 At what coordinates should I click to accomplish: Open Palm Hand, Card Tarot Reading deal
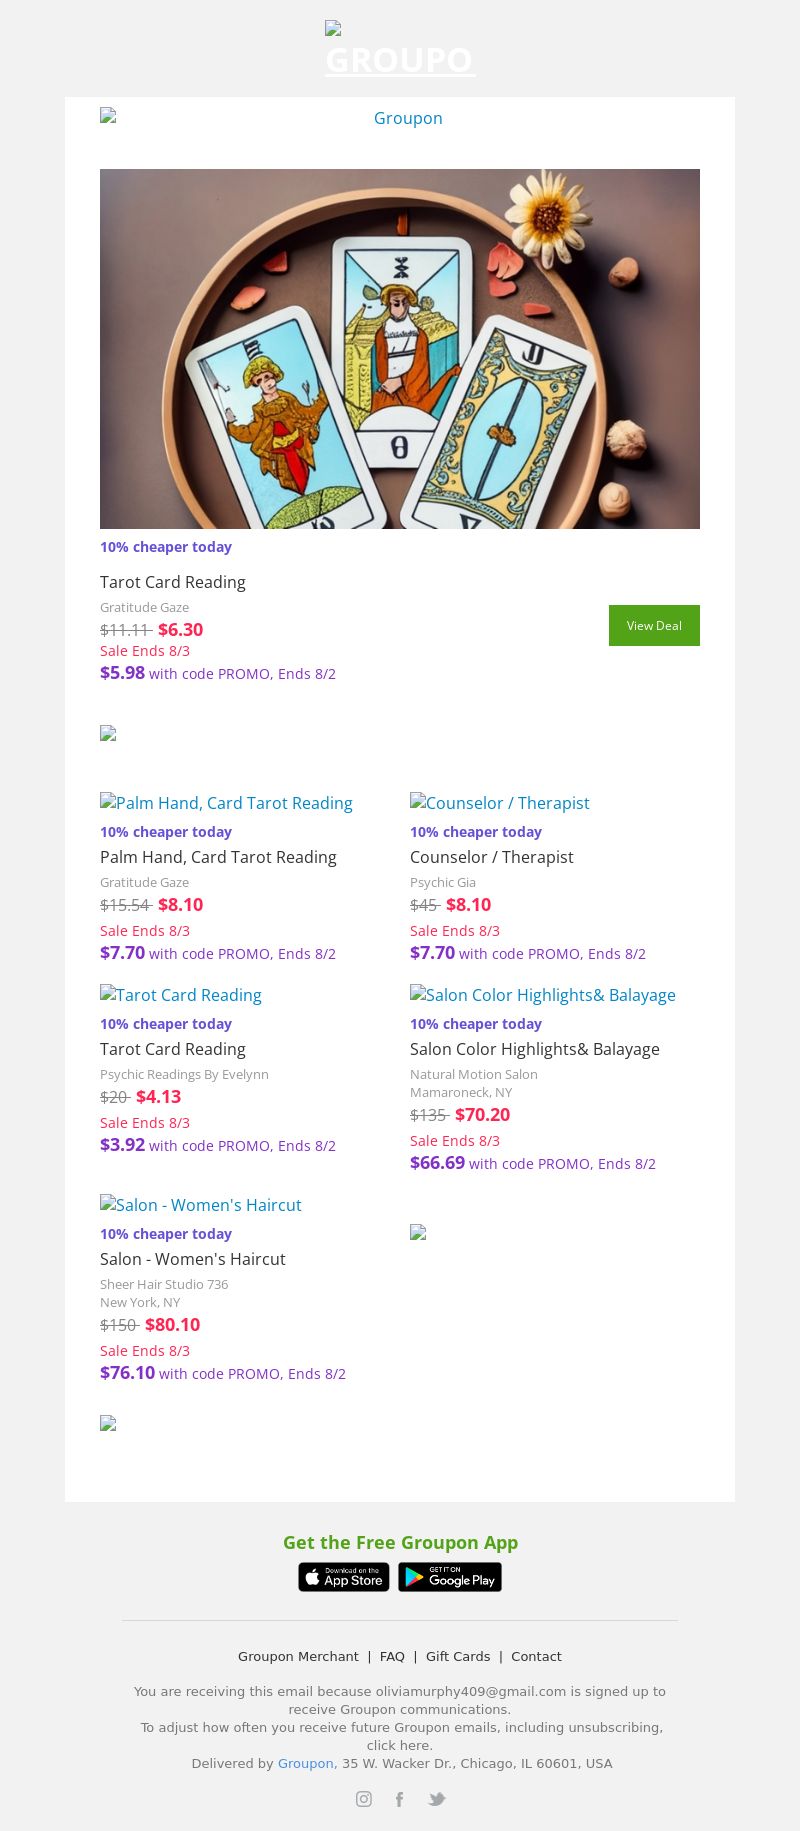tap(227, 803)
